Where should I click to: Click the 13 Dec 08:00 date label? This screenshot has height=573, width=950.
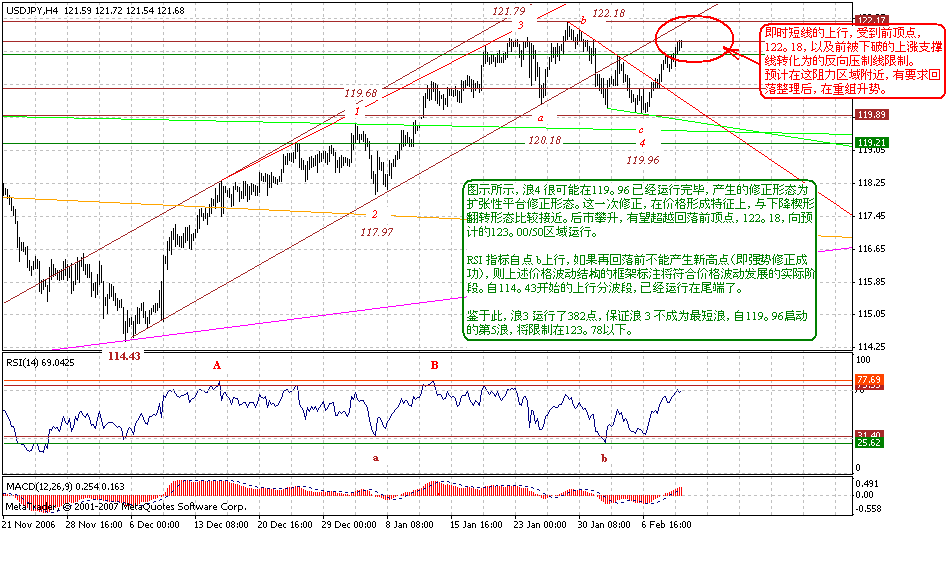pos(221,525)
